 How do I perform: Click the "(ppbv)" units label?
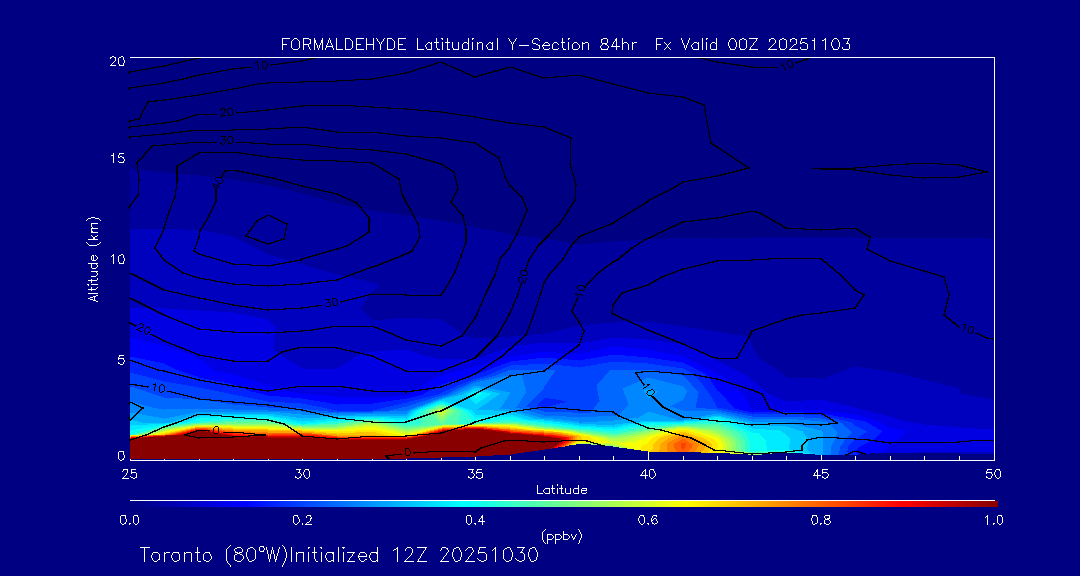(562, 536)
